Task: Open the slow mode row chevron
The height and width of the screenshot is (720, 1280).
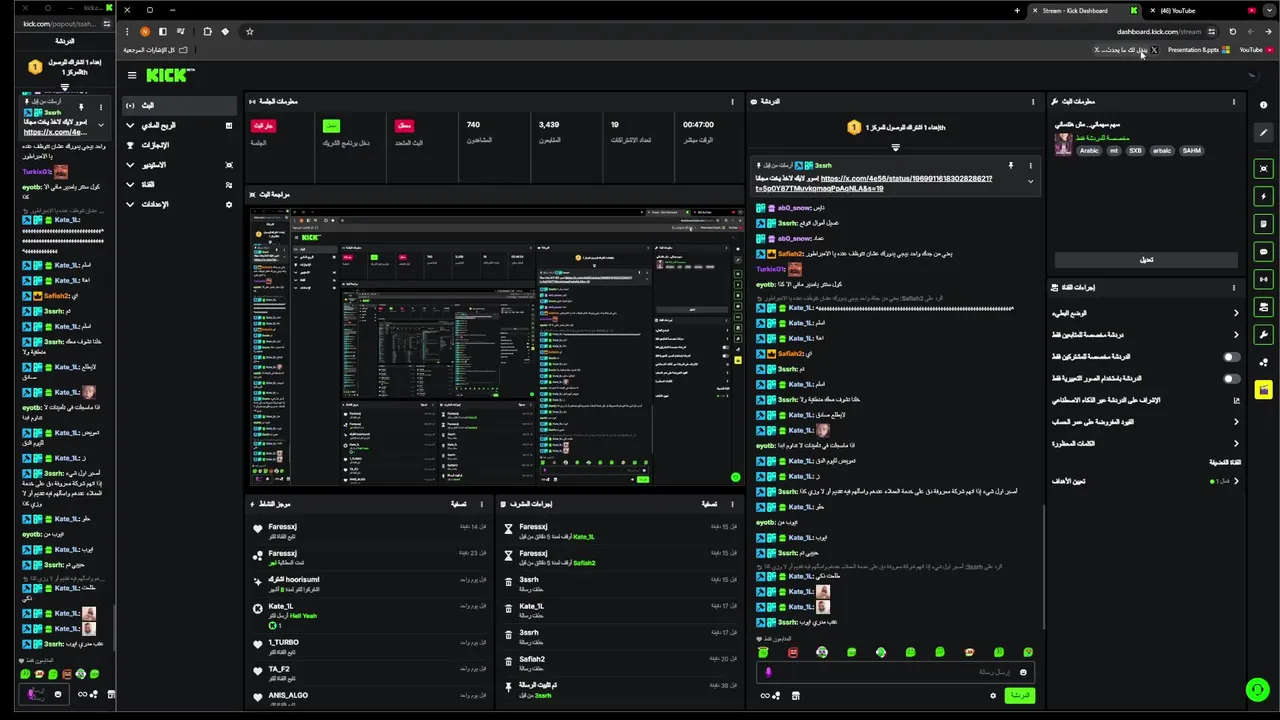Action: click(1236, 313)
